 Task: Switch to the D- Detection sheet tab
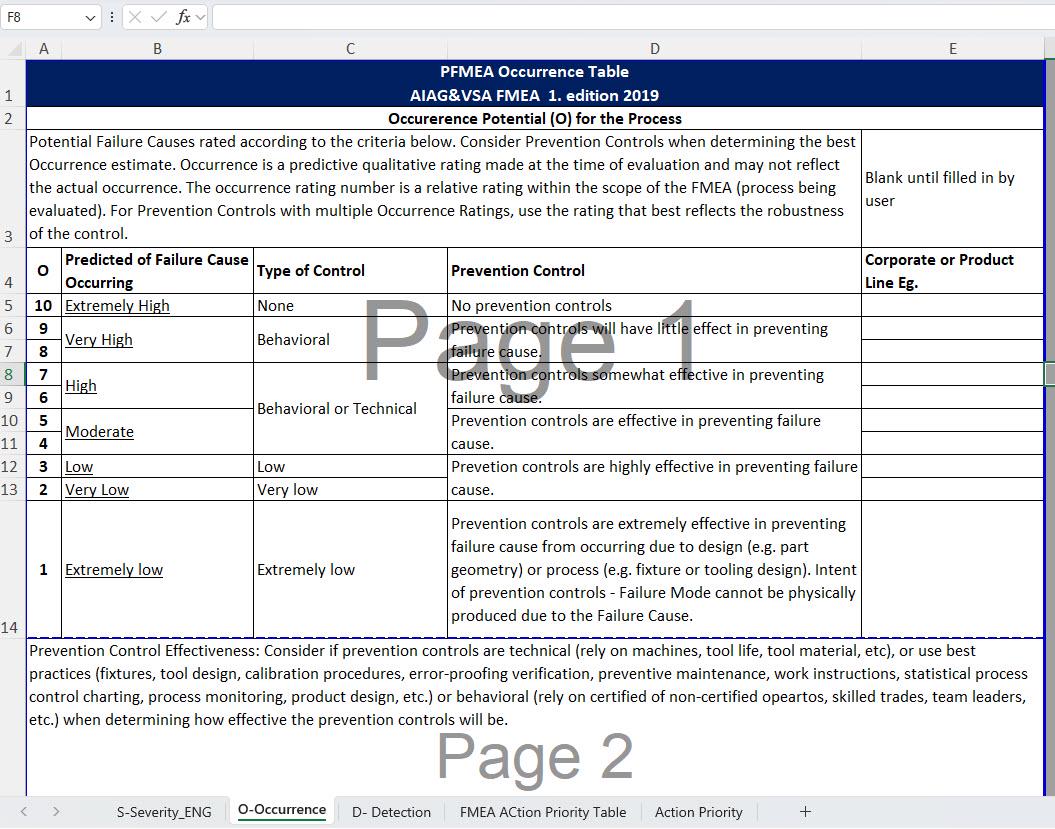pyautogui.click(x=391, y=811)
